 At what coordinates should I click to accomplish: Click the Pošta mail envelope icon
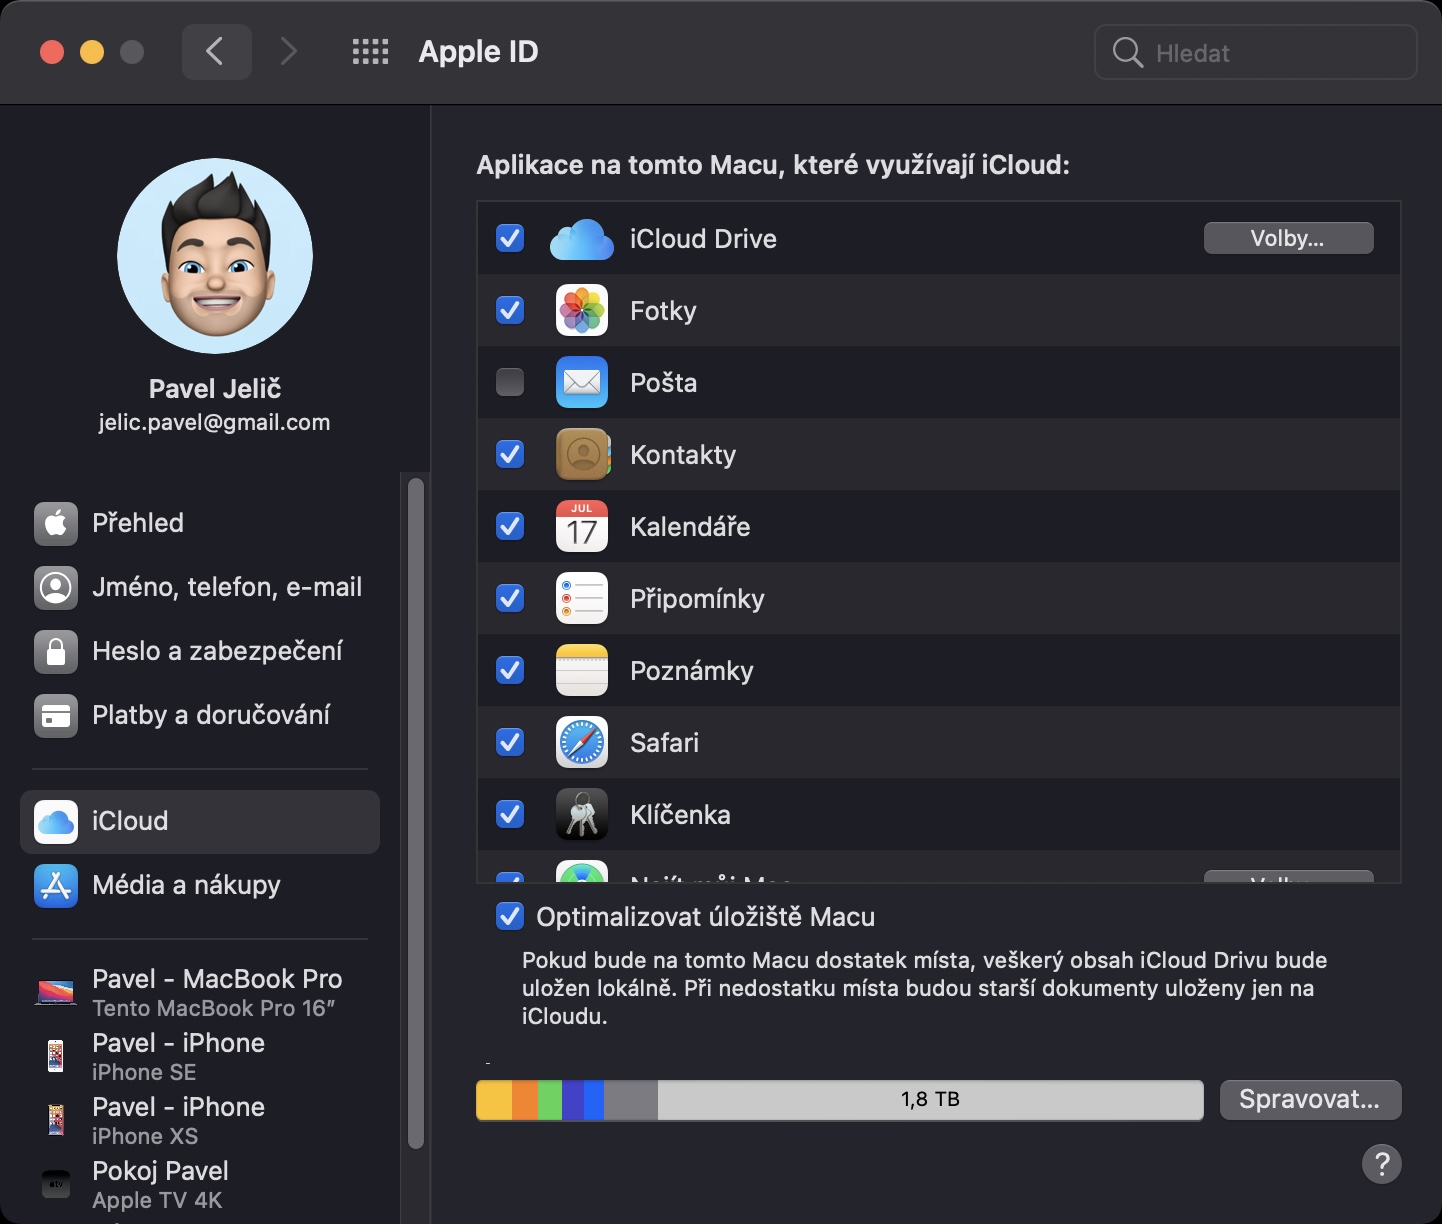tap(582, 383)
